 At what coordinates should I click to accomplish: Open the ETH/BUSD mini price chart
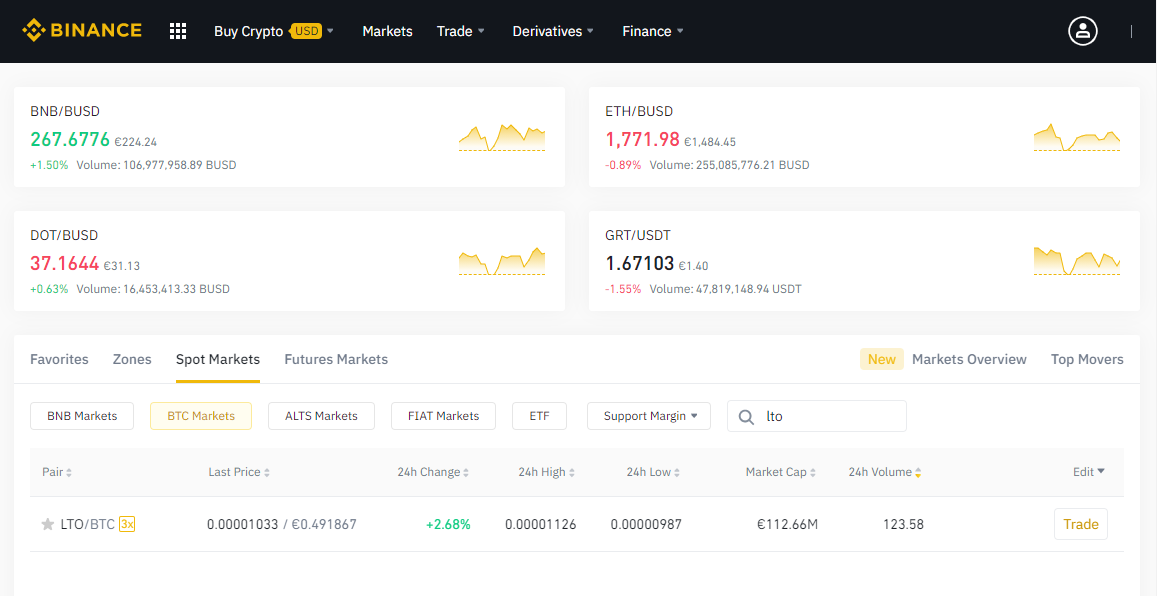(1077, 137)
